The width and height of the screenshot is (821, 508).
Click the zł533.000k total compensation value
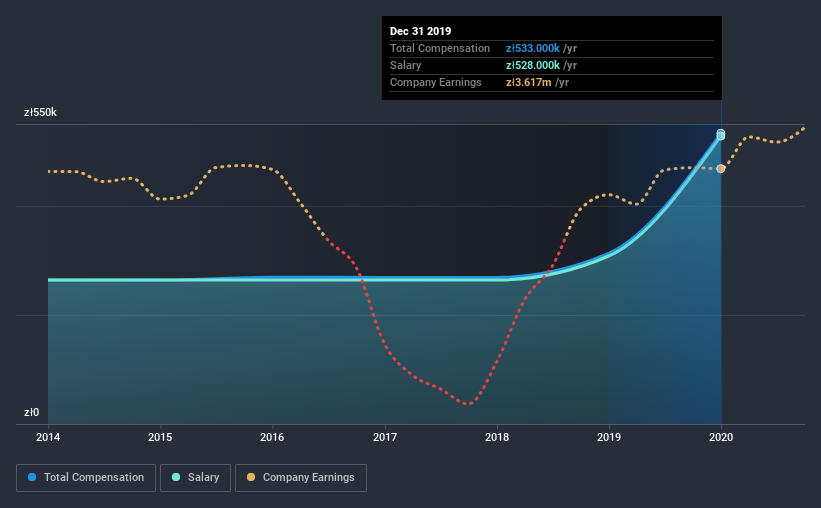coord(532,48)
